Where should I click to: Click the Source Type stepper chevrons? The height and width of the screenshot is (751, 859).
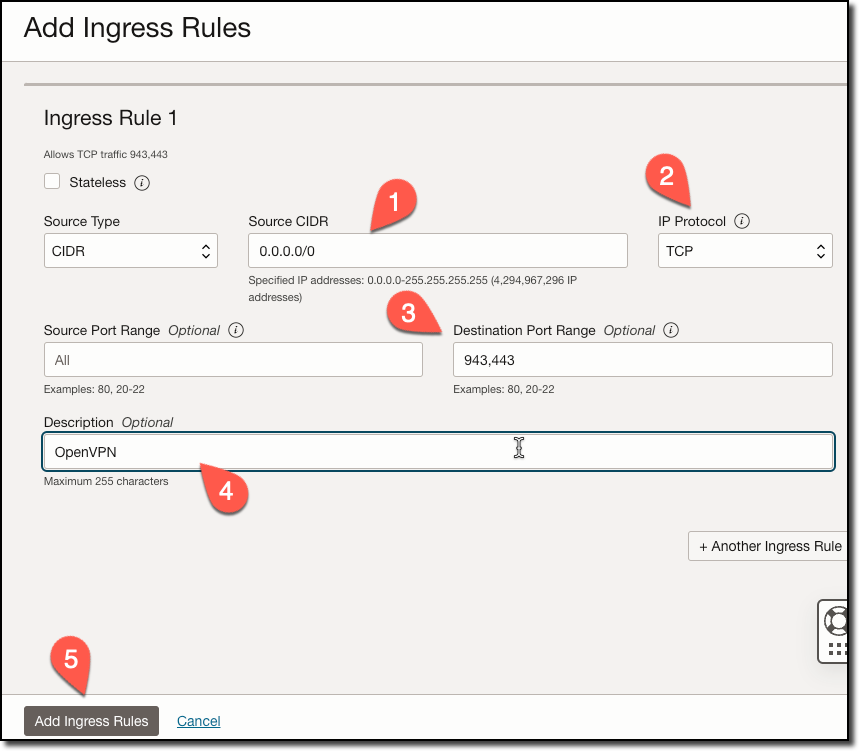point(206,250)
